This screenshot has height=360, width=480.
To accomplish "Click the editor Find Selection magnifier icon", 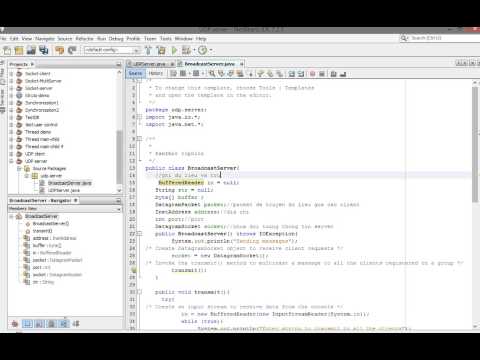I will pos(212,74).
